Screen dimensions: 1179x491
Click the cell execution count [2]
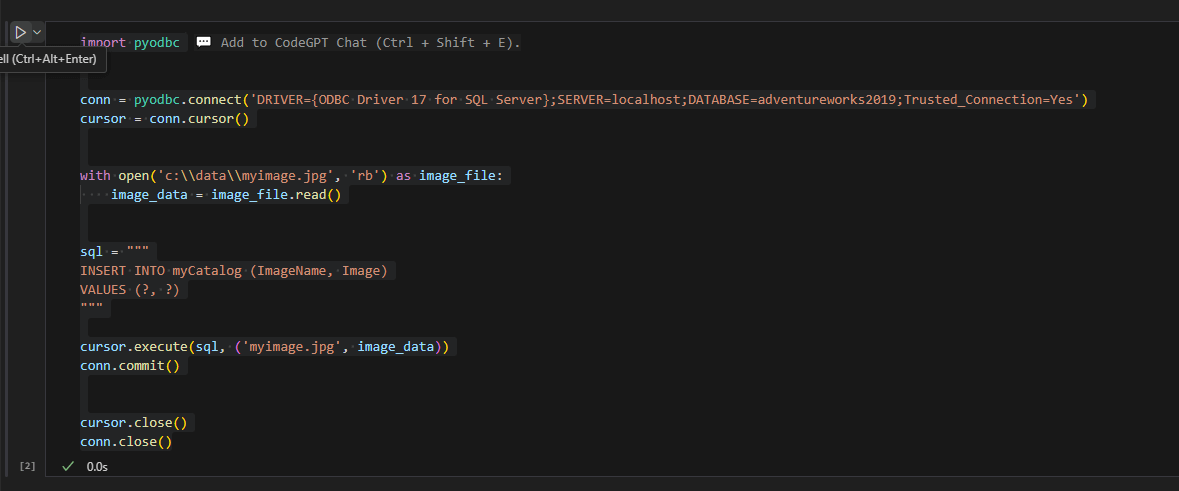point(28,466)
